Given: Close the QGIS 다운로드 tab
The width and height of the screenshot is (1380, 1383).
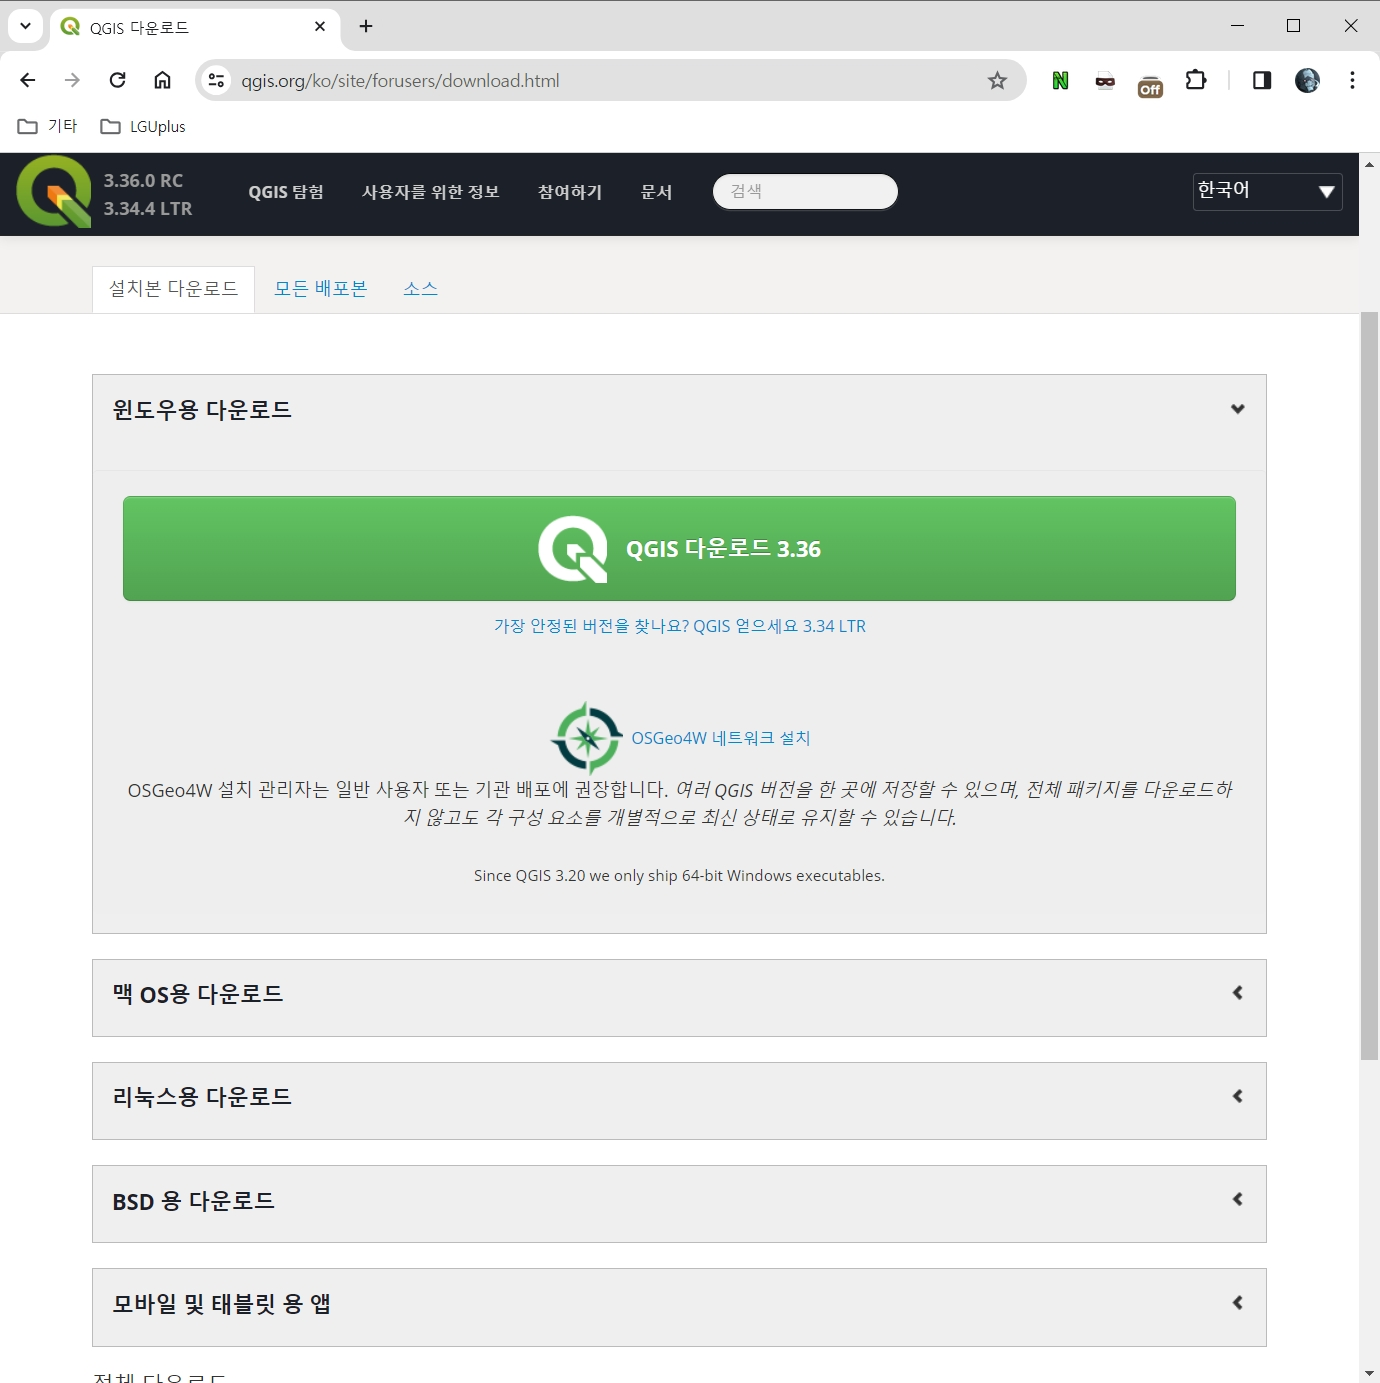Looking at the screenshot, I should click(x=320, y=27).
